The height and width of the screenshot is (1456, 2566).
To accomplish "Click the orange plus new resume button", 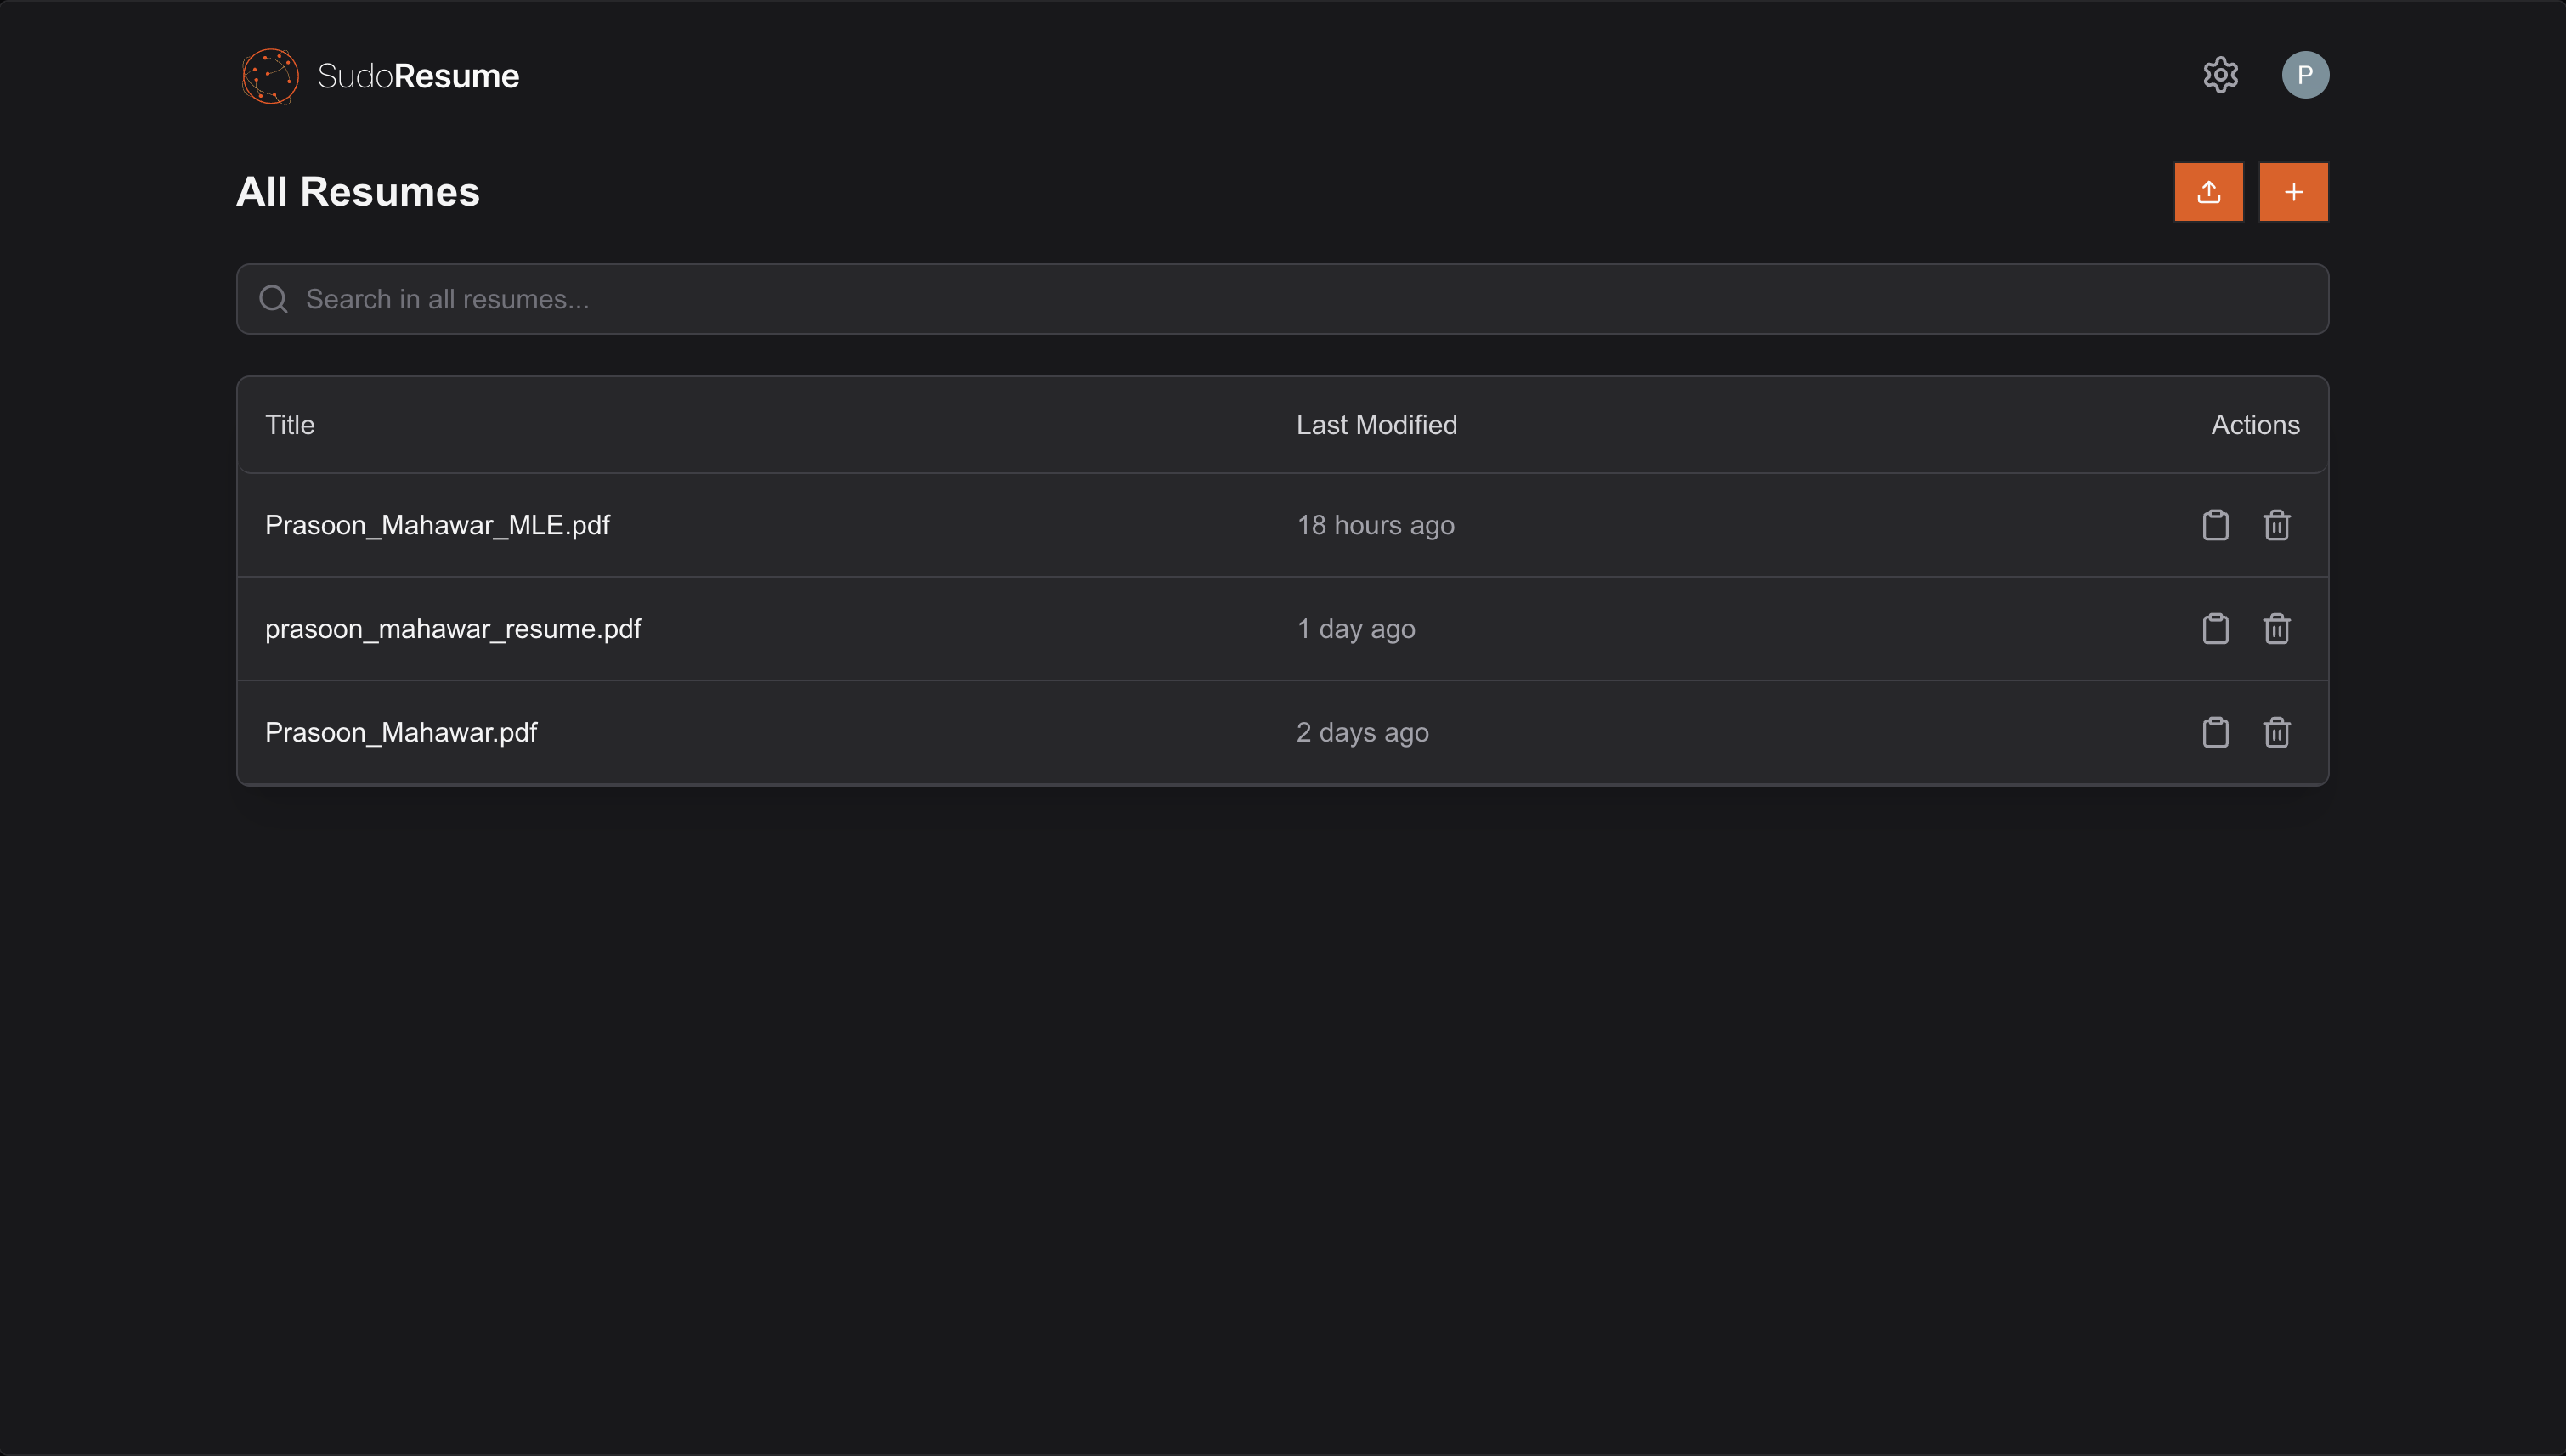I will pyautogui.click(x=2293, y=192).
